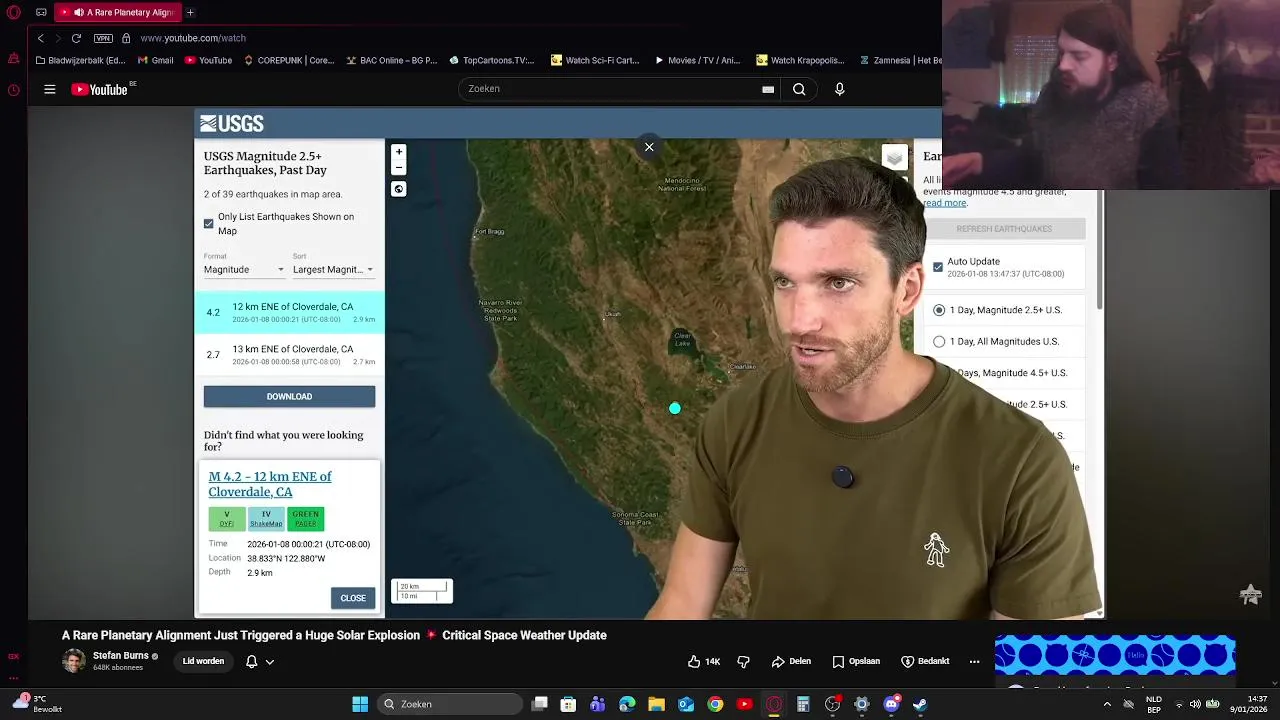Open the Sort Largest Magnitude dropdown
Viewport: 1280px width, 720px height.
pos(333,269)
